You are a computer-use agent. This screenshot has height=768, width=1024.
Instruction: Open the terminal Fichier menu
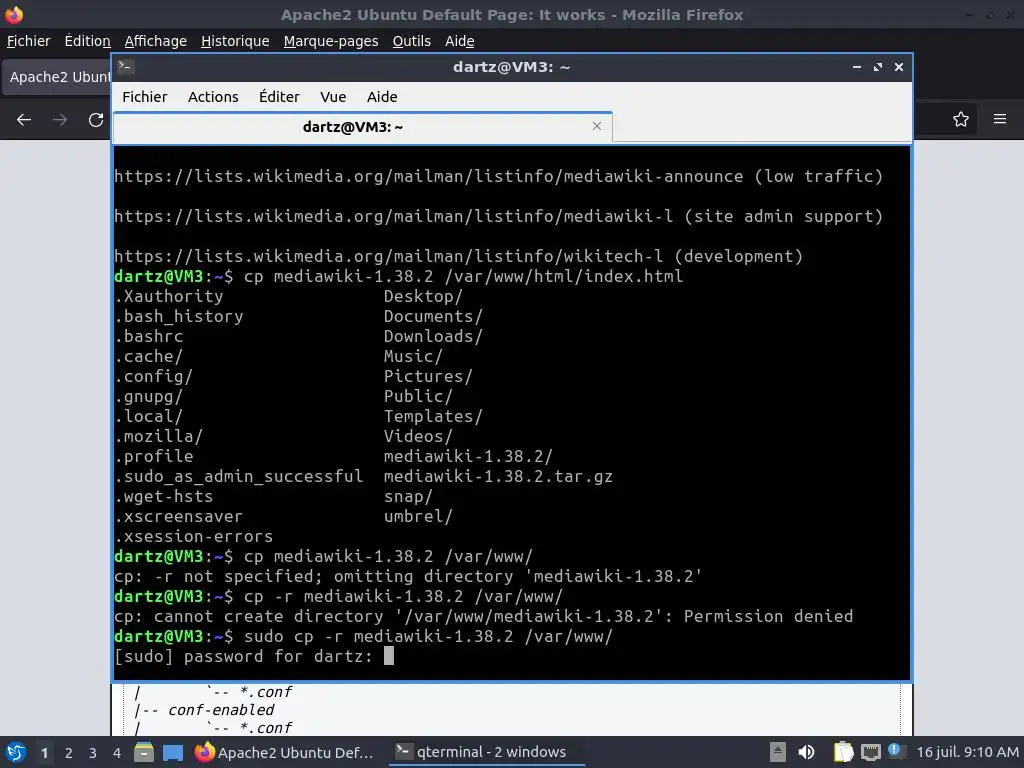[x=144, y=97]
